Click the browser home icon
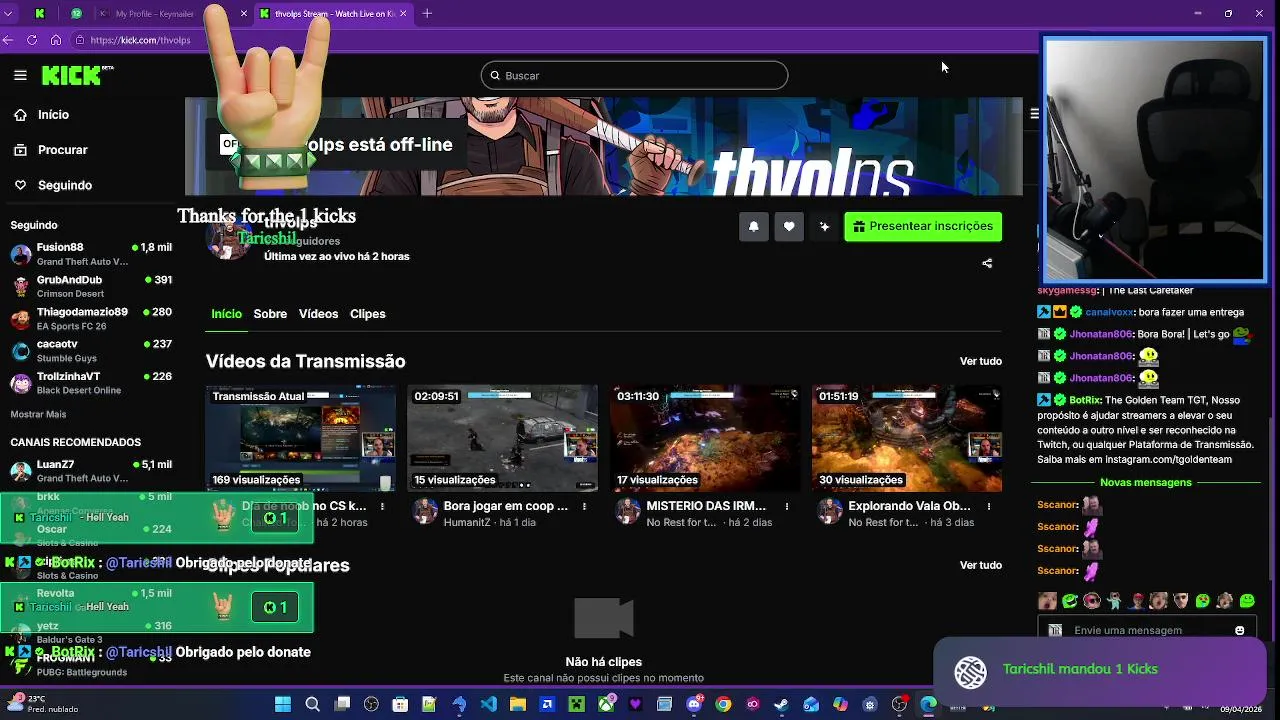This screenshot has width=1280, height=720. tap(56, 40)
